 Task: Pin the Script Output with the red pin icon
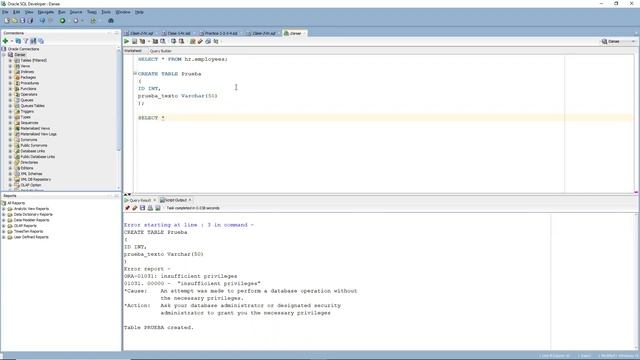(127, 208)
